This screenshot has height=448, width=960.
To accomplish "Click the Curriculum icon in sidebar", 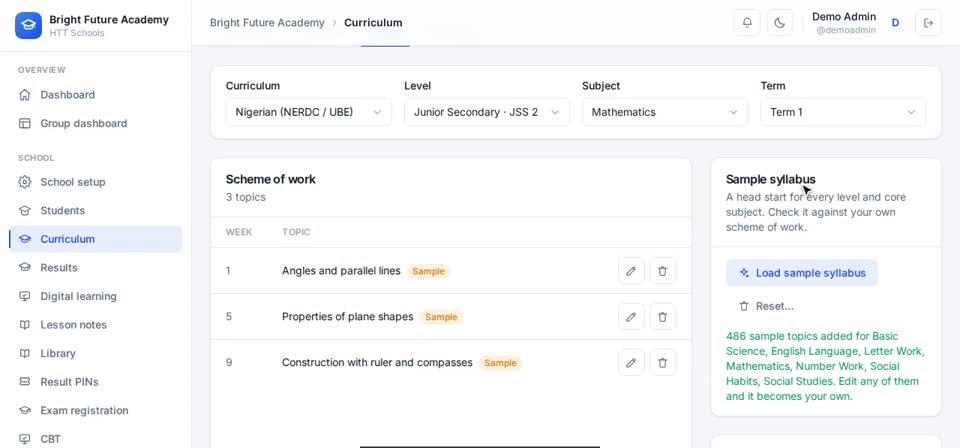I will (x=24, y=239).
